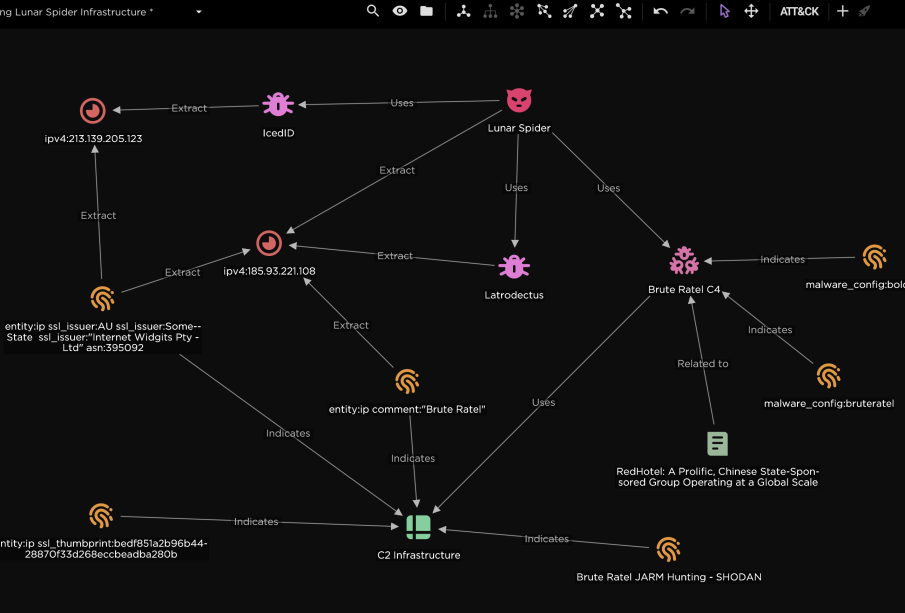The width and height of the screenshot is (905, 613).
Task: Open the graph title dropdown arrow
Action: coord(199,12)
